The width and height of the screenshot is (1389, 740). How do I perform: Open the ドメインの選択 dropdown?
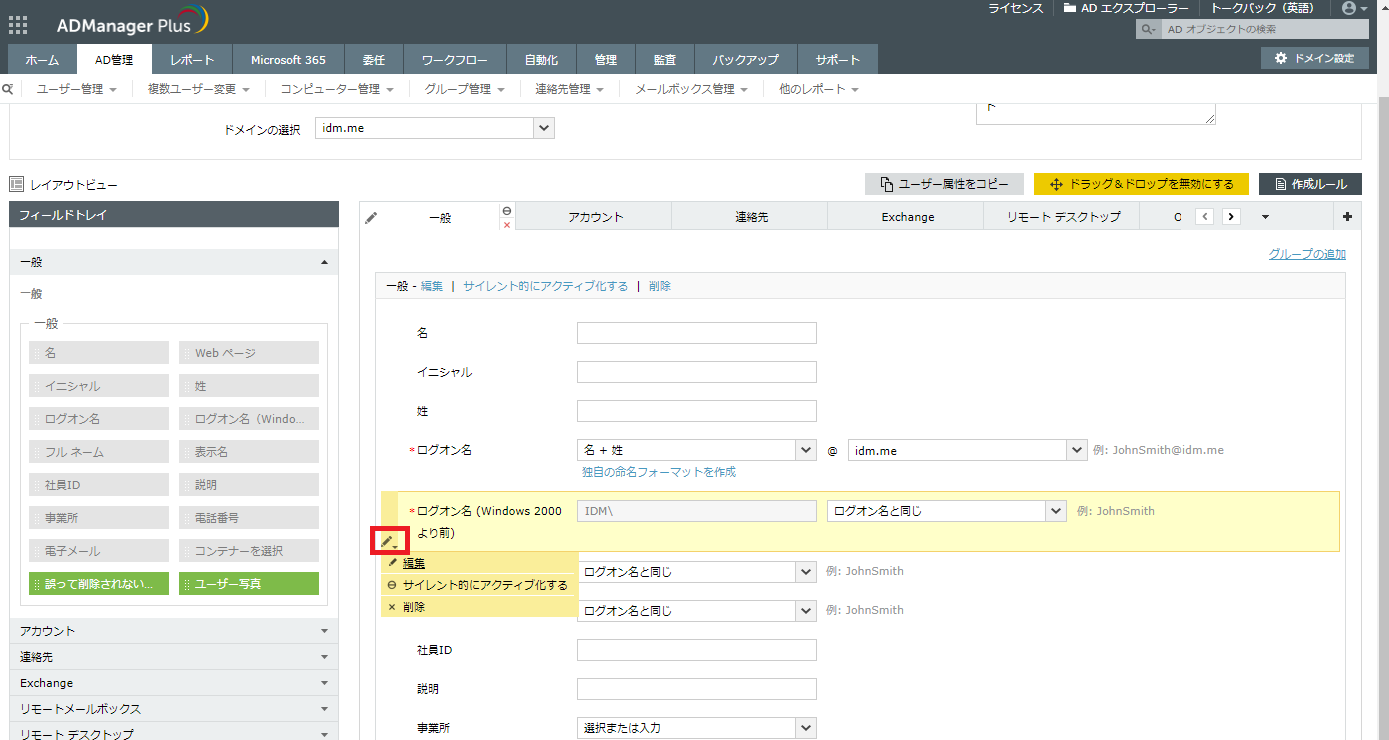[434, 128]
